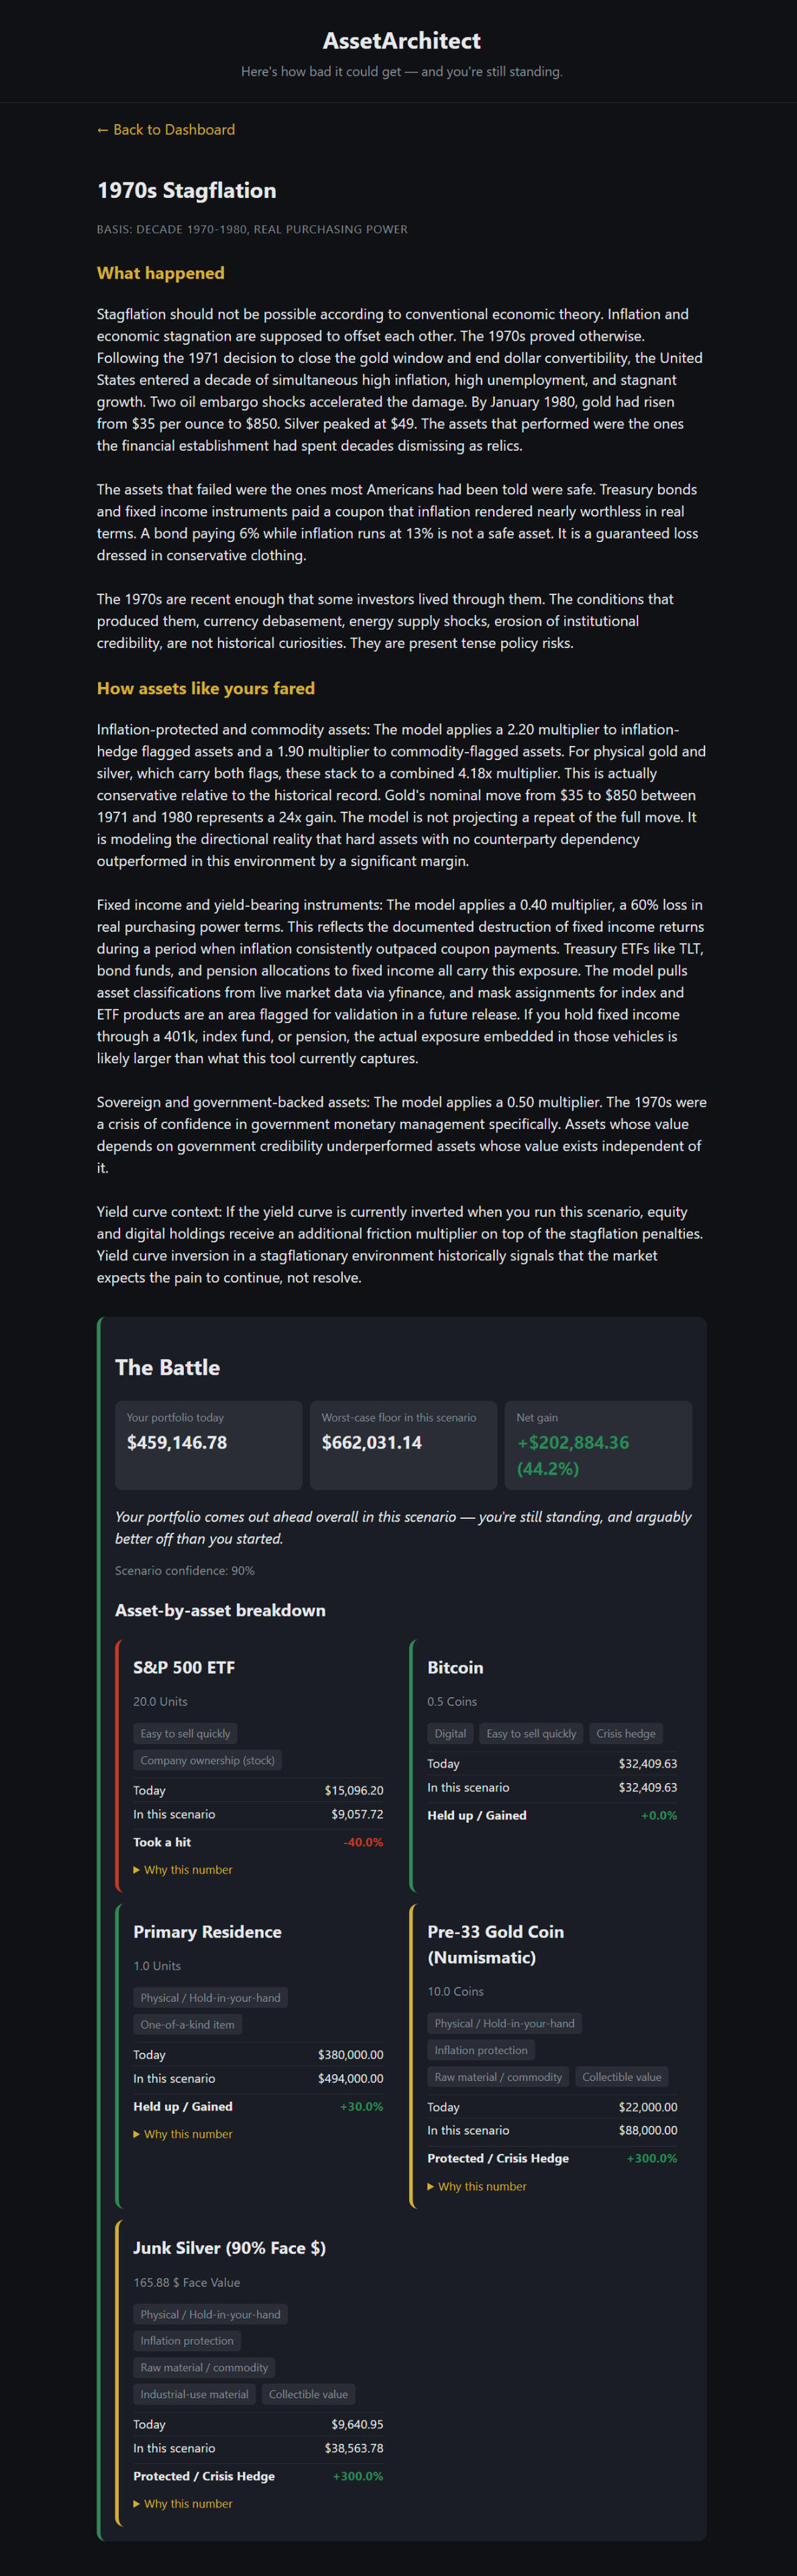797x2576 pixels.
Task: Click Primary Residence One-of-a-kind item tag
Action: pos(188,2024)
